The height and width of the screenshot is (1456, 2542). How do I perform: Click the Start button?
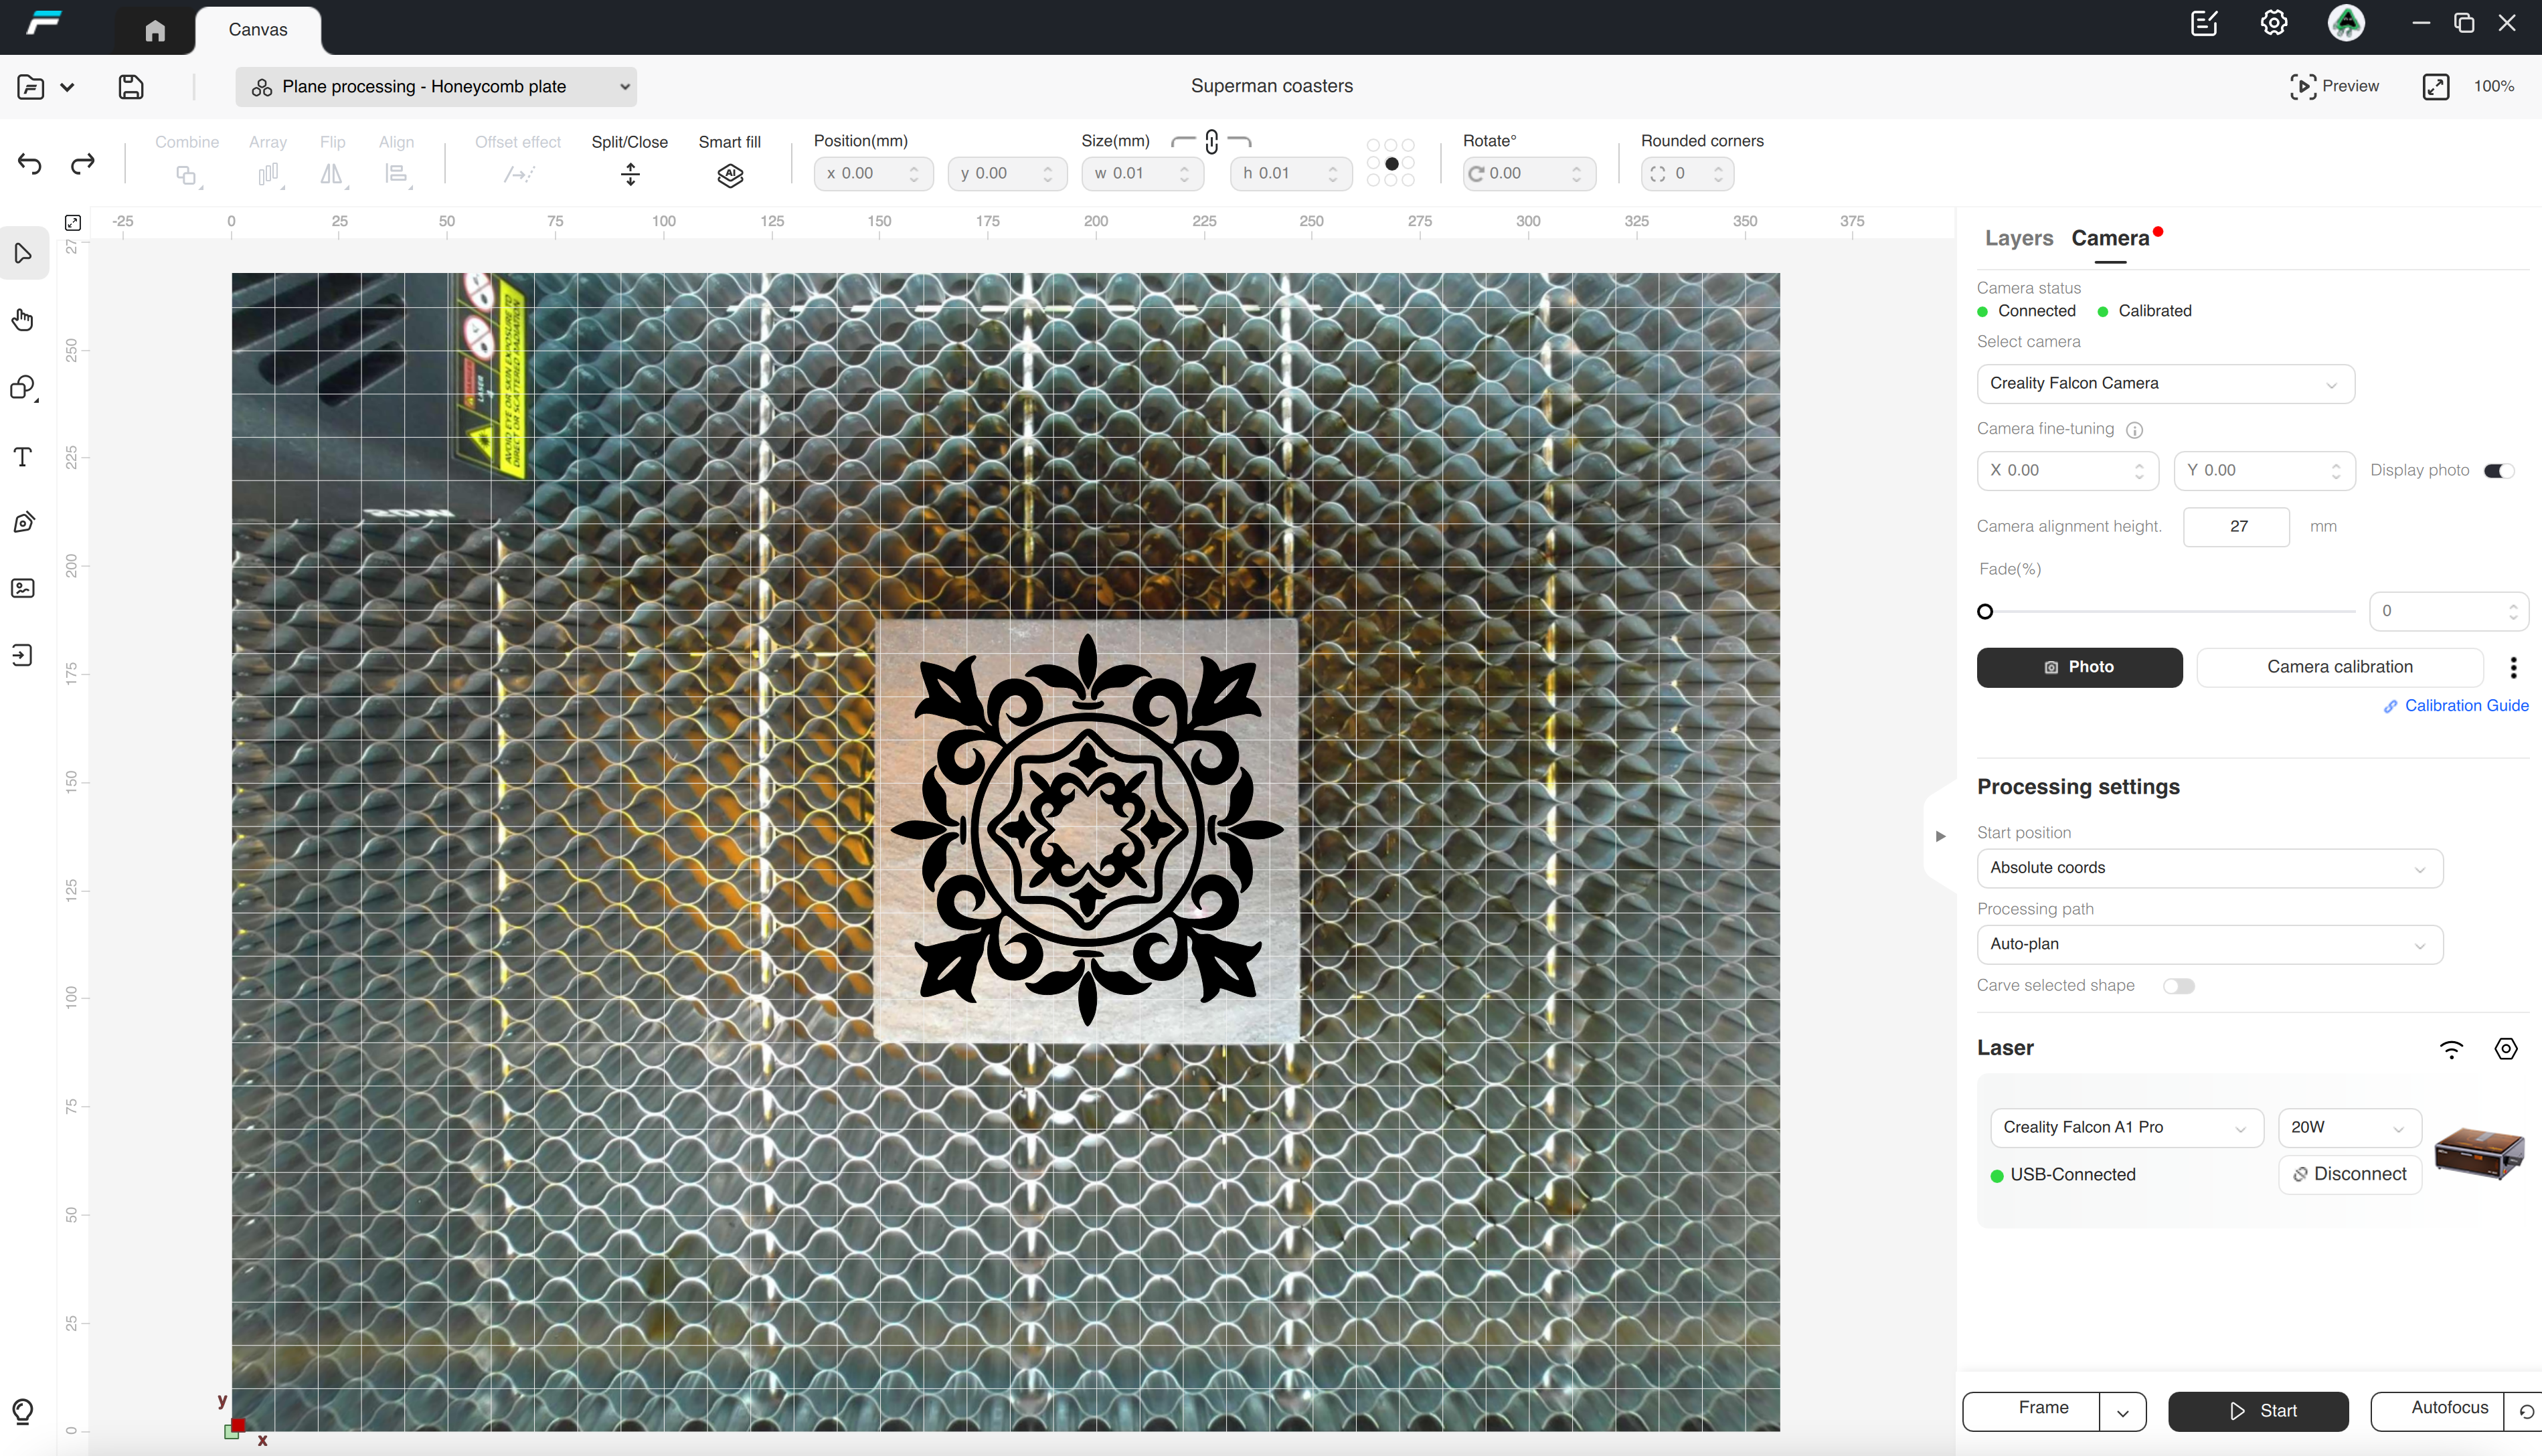tap(2258, 1411)
